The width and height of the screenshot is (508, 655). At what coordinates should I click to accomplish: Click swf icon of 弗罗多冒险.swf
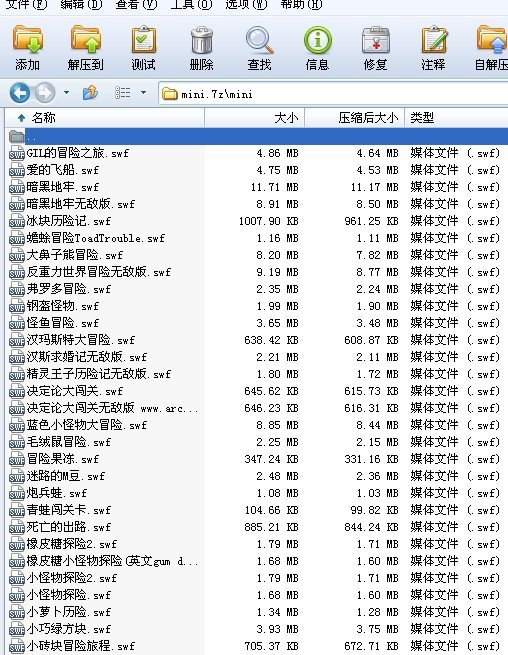17,289
